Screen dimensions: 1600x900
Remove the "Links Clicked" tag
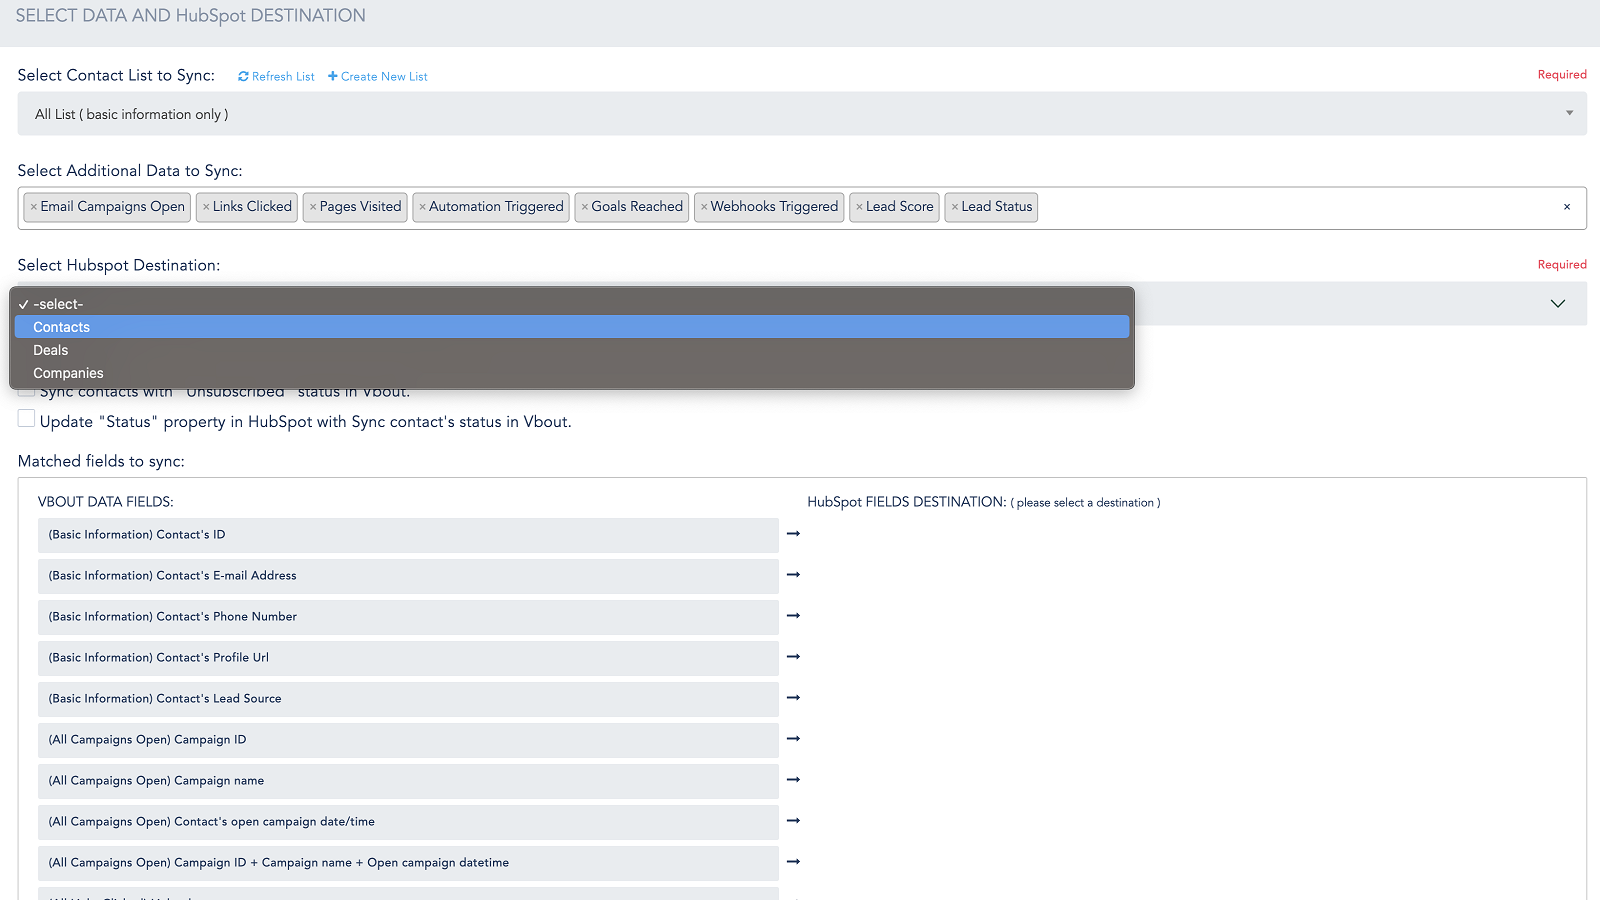point(207,207)
